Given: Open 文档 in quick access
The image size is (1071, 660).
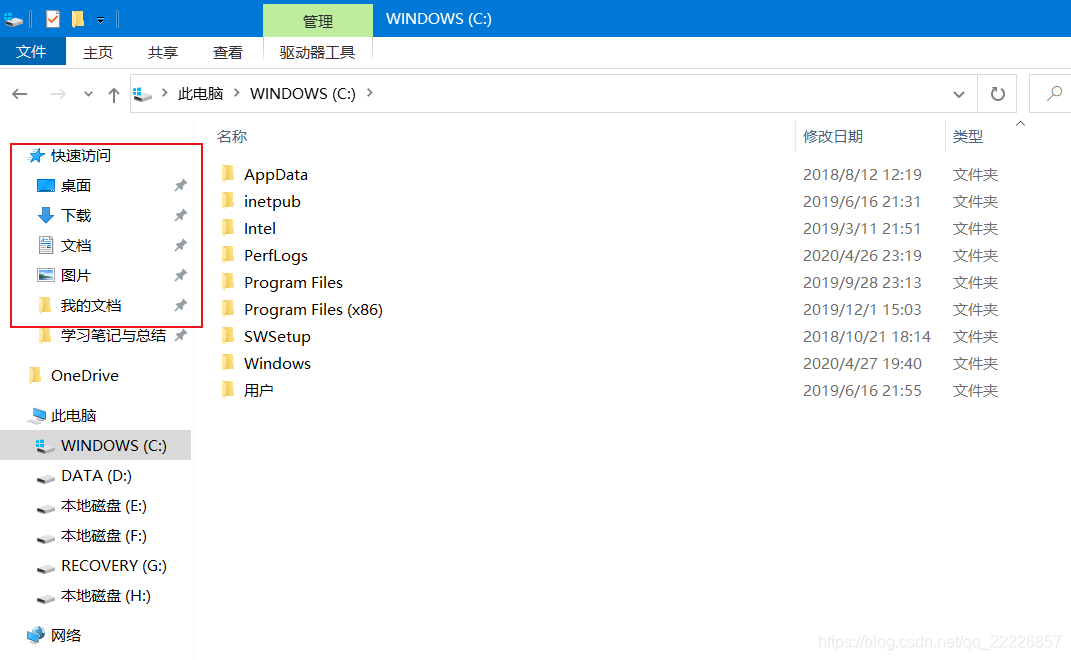Looking at the screenshot, I should point(75,246).
